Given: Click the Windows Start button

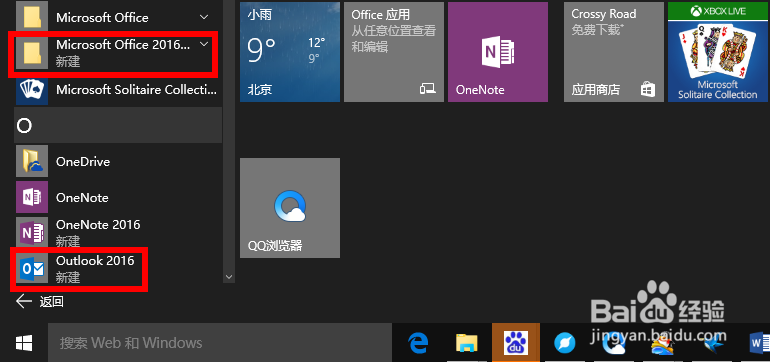Looking at the screenshot, I should point(24,342).
